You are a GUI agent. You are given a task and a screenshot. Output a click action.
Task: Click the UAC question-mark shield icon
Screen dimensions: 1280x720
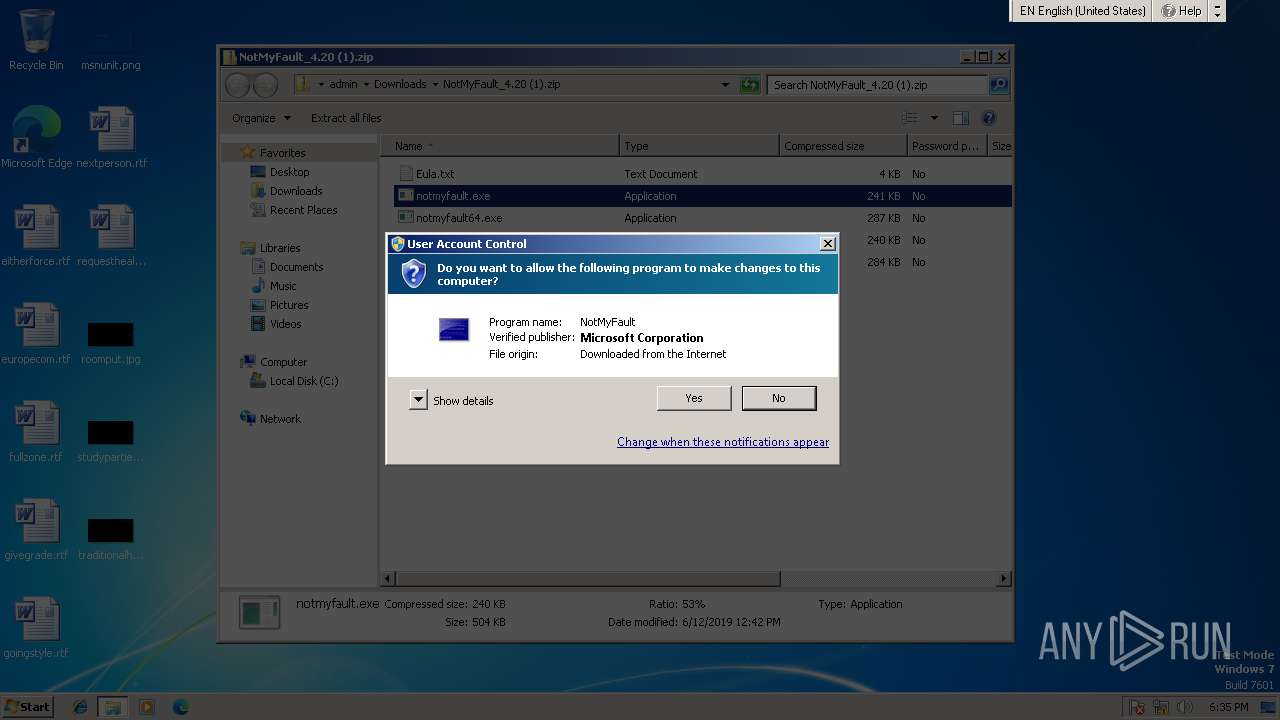(x=413, y=274)
